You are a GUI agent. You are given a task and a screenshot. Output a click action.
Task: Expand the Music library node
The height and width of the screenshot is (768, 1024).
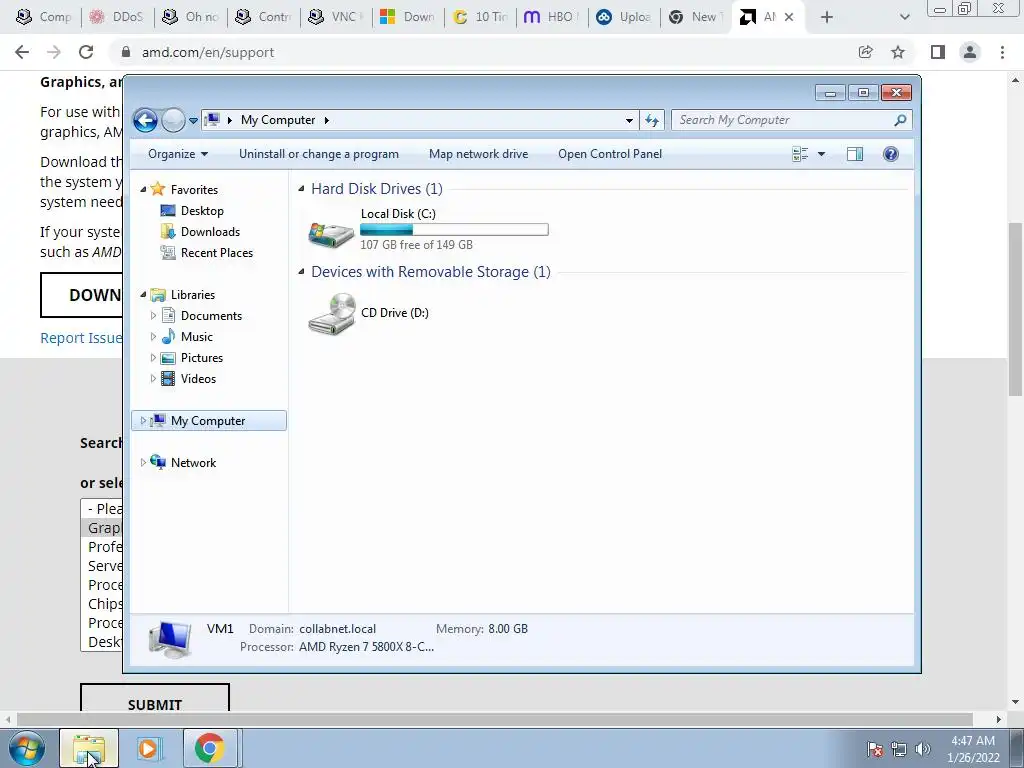pyautogui.click(x=153, y=336)
